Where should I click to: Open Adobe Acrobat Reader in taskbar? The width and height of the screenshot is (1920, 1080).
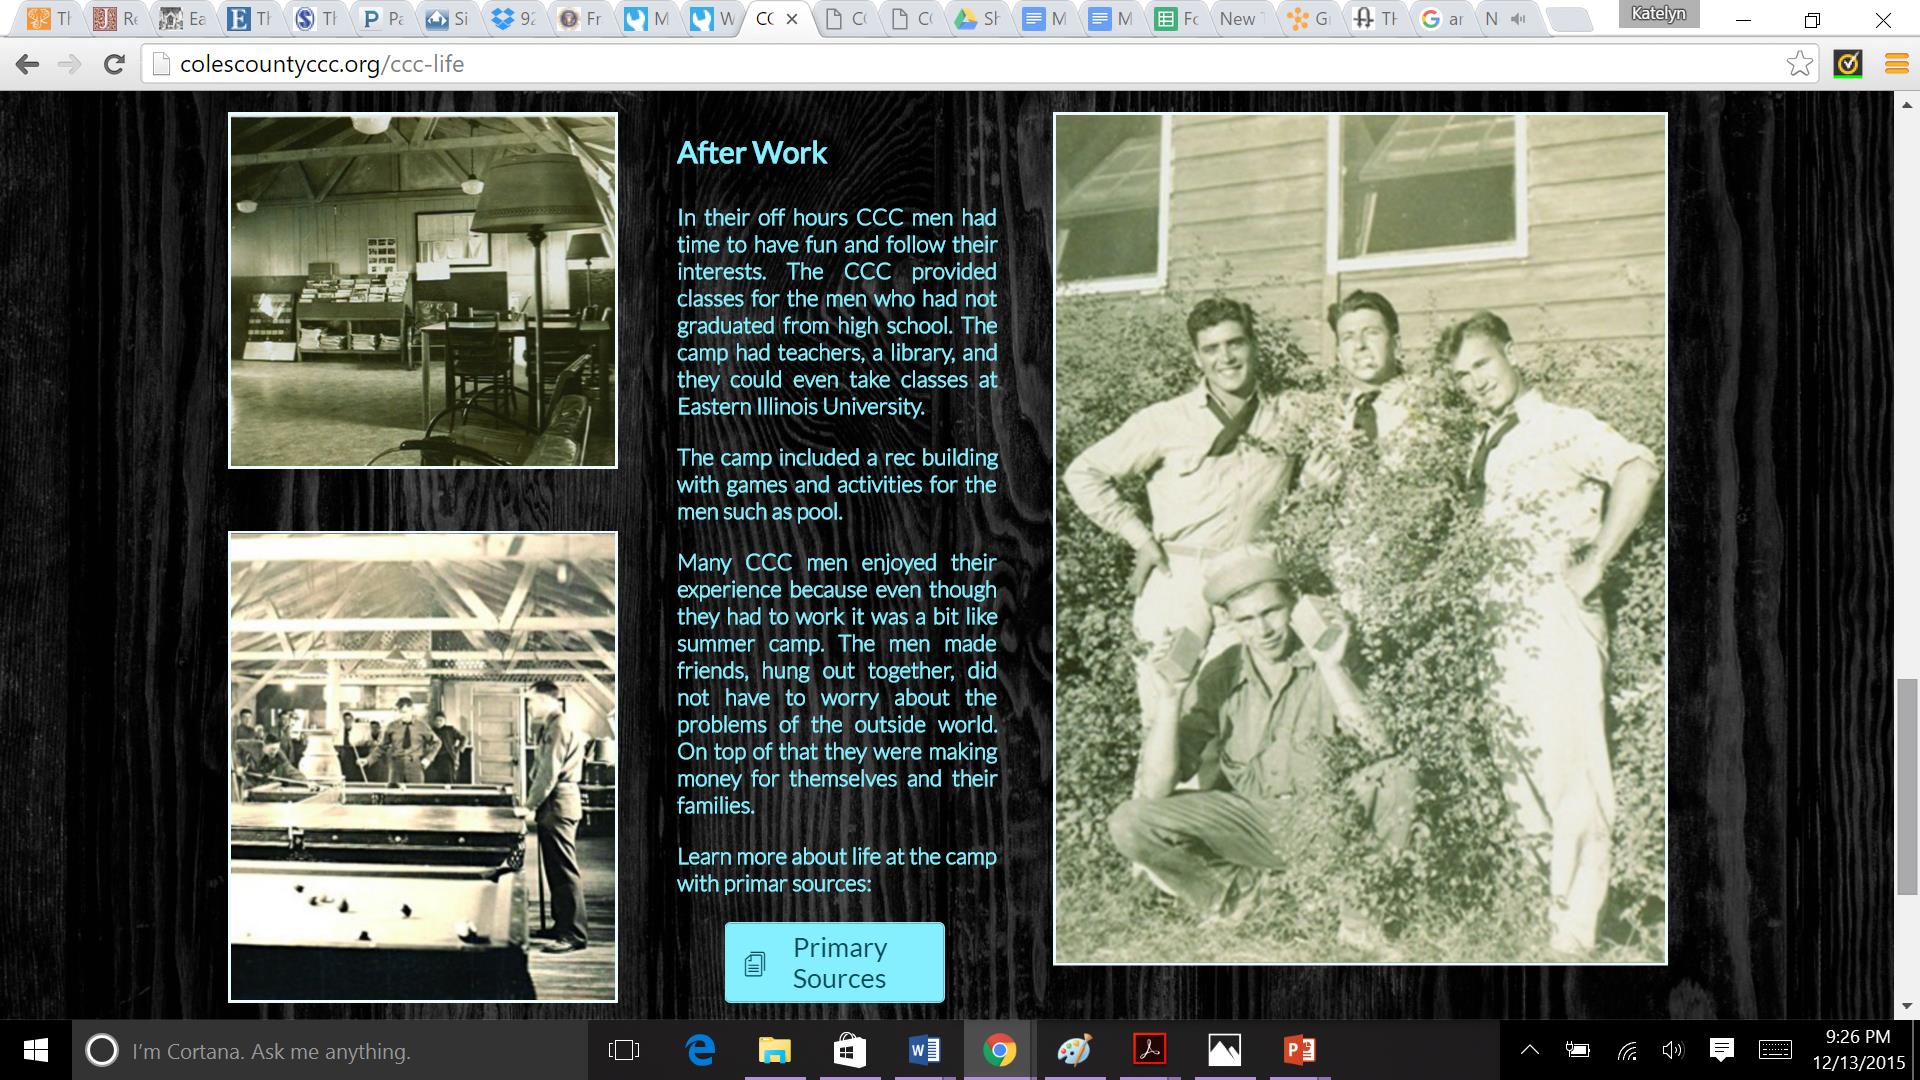coord(1149,1050)
